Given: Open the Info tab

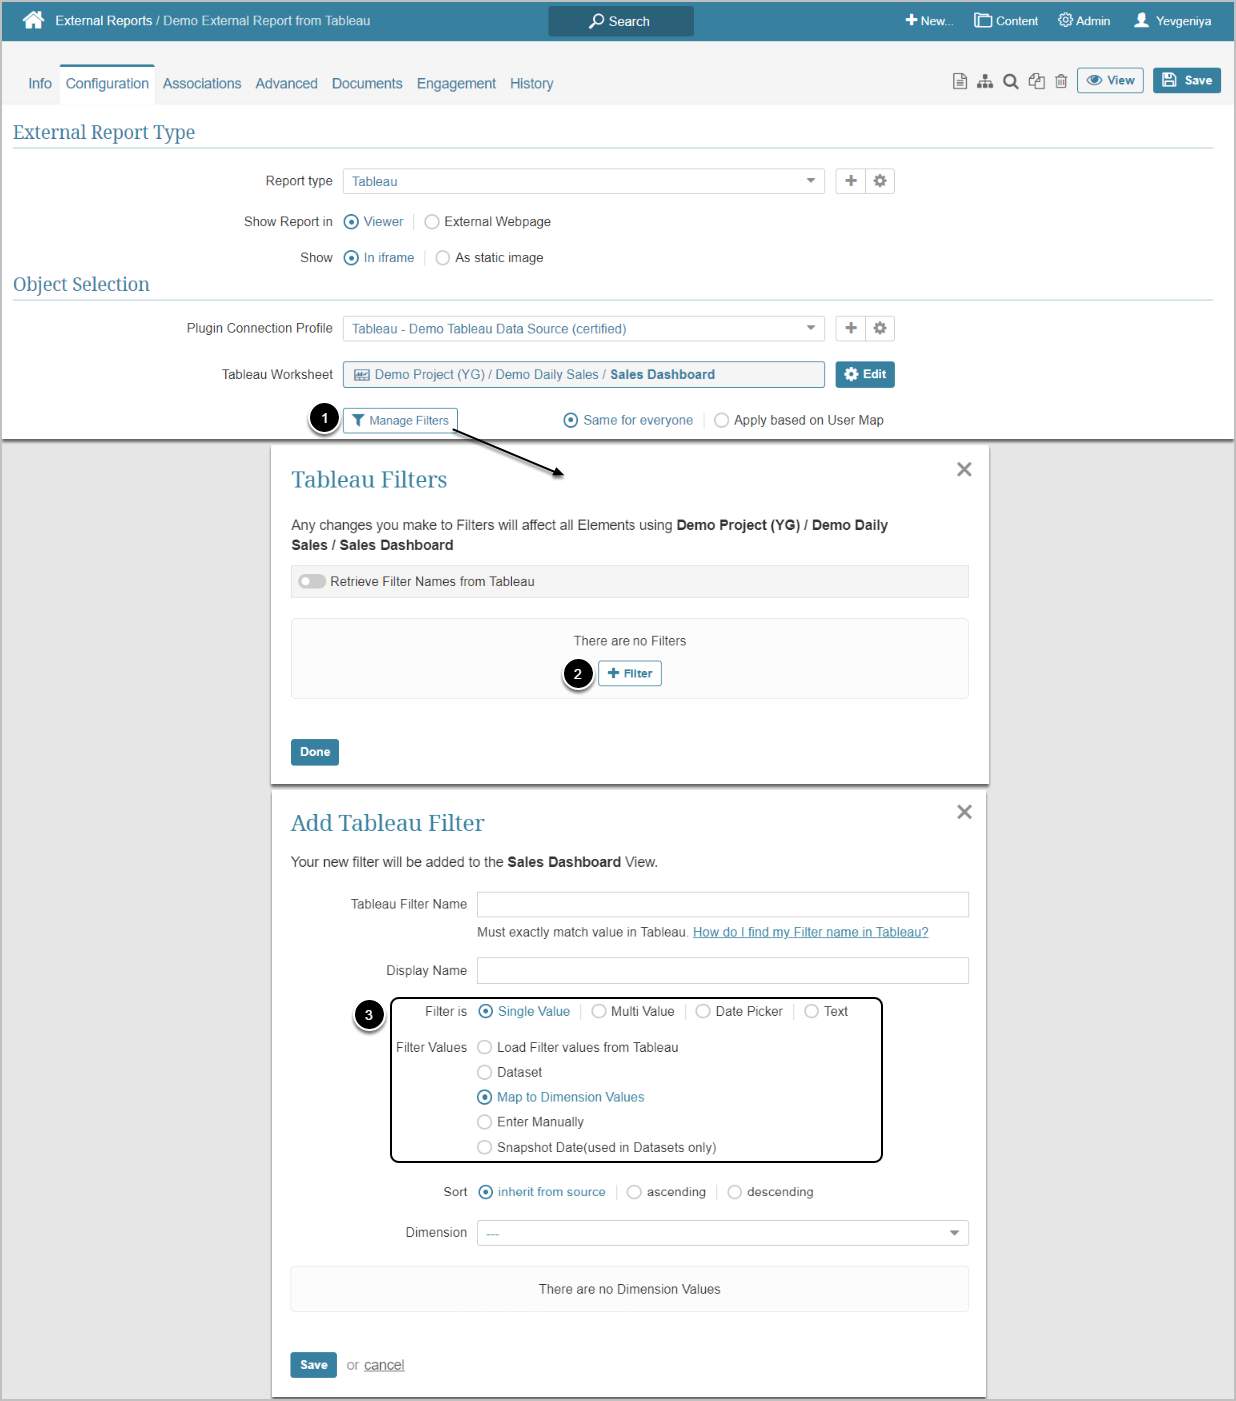Looking at the screenshot, I should (x=40, y=84).
